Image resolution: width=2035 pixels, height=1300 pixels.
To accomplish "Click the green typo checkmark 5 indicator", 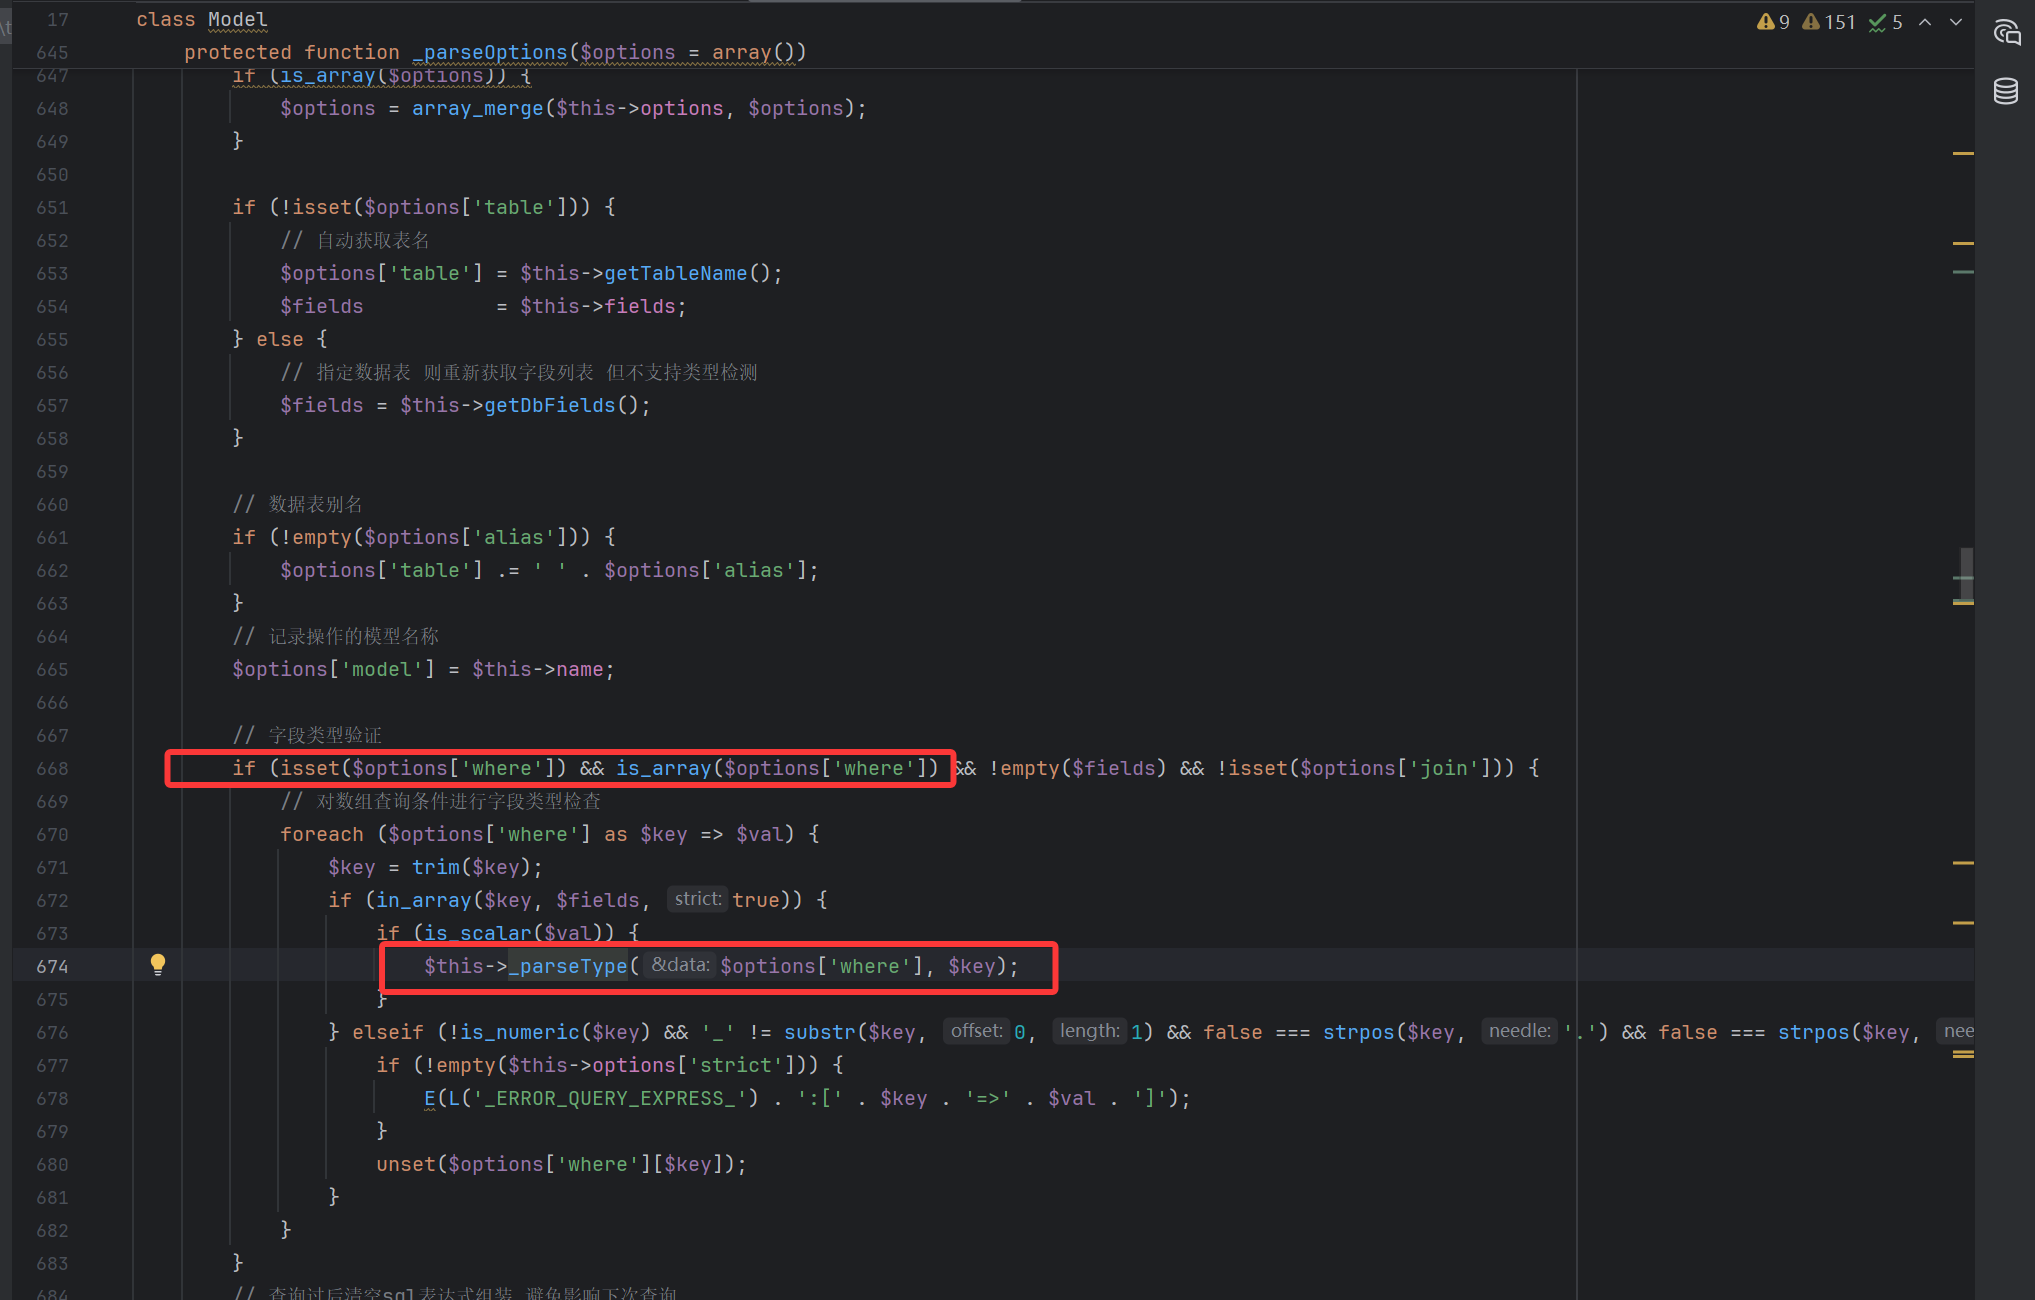I will click(1885, 22).
